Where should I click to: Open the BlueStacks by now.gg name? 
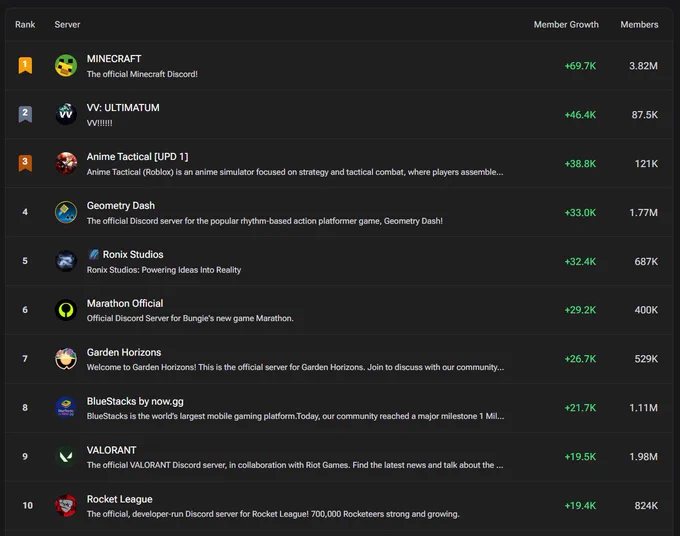[135, 401]
